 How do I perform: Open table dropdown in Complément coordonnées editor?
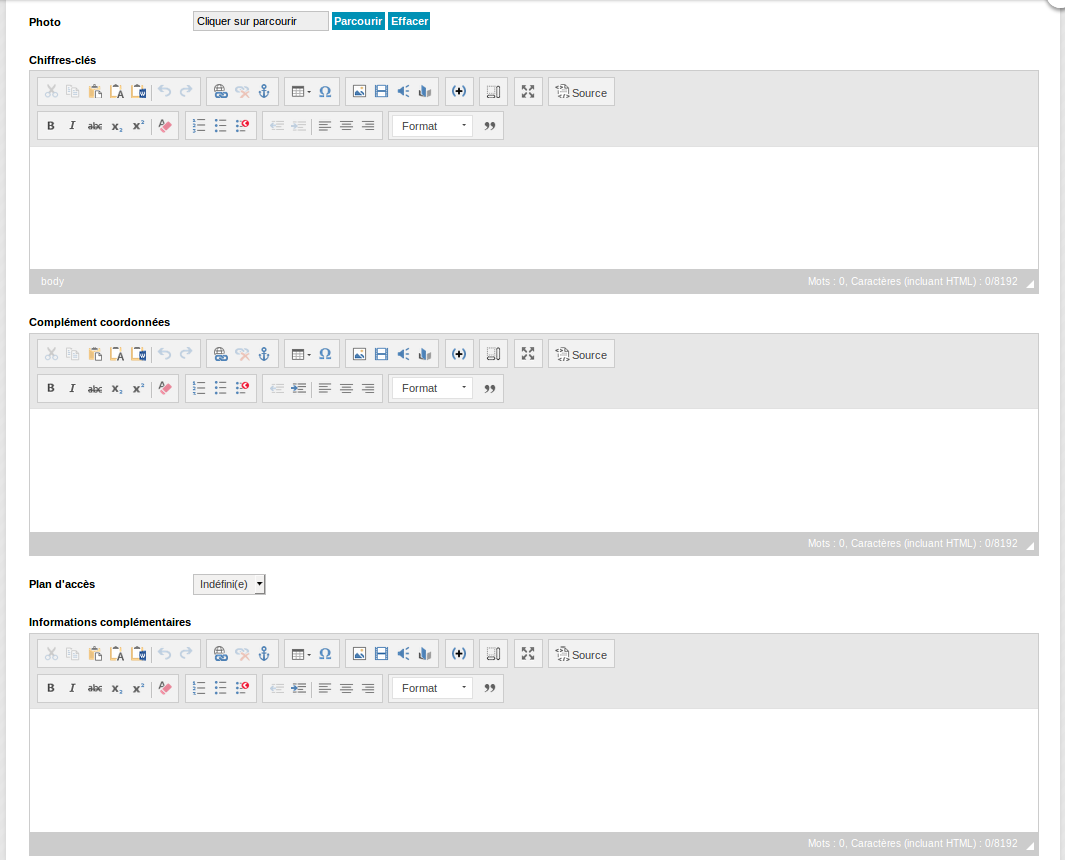tap(301, 354)
